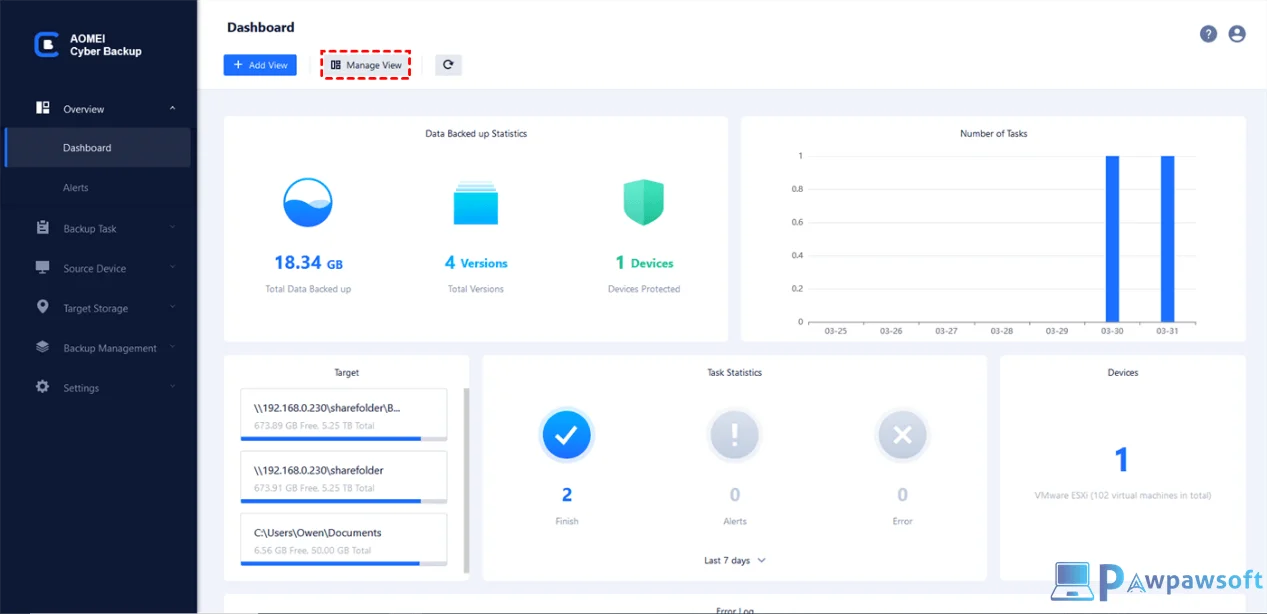
Task: Click the 6.56 GB Free, 50.00 GB Total text
Action: 312,551
